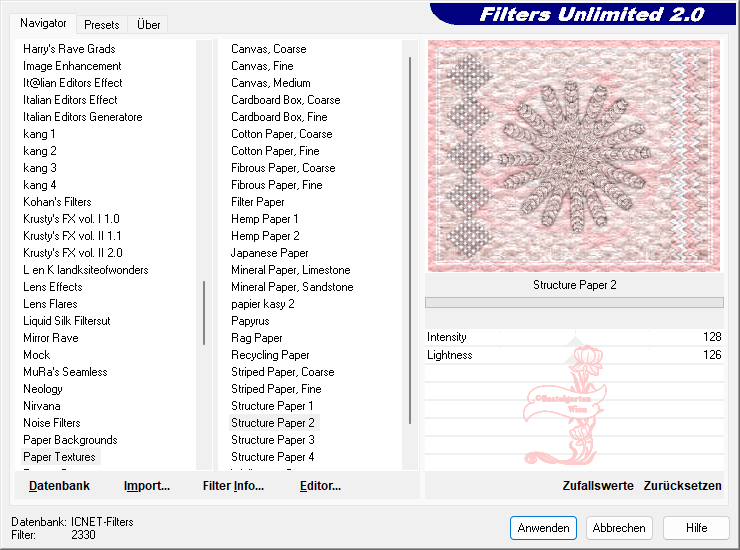
Task: Select Japanese Paper filter
Action: [x=270, y=253]
